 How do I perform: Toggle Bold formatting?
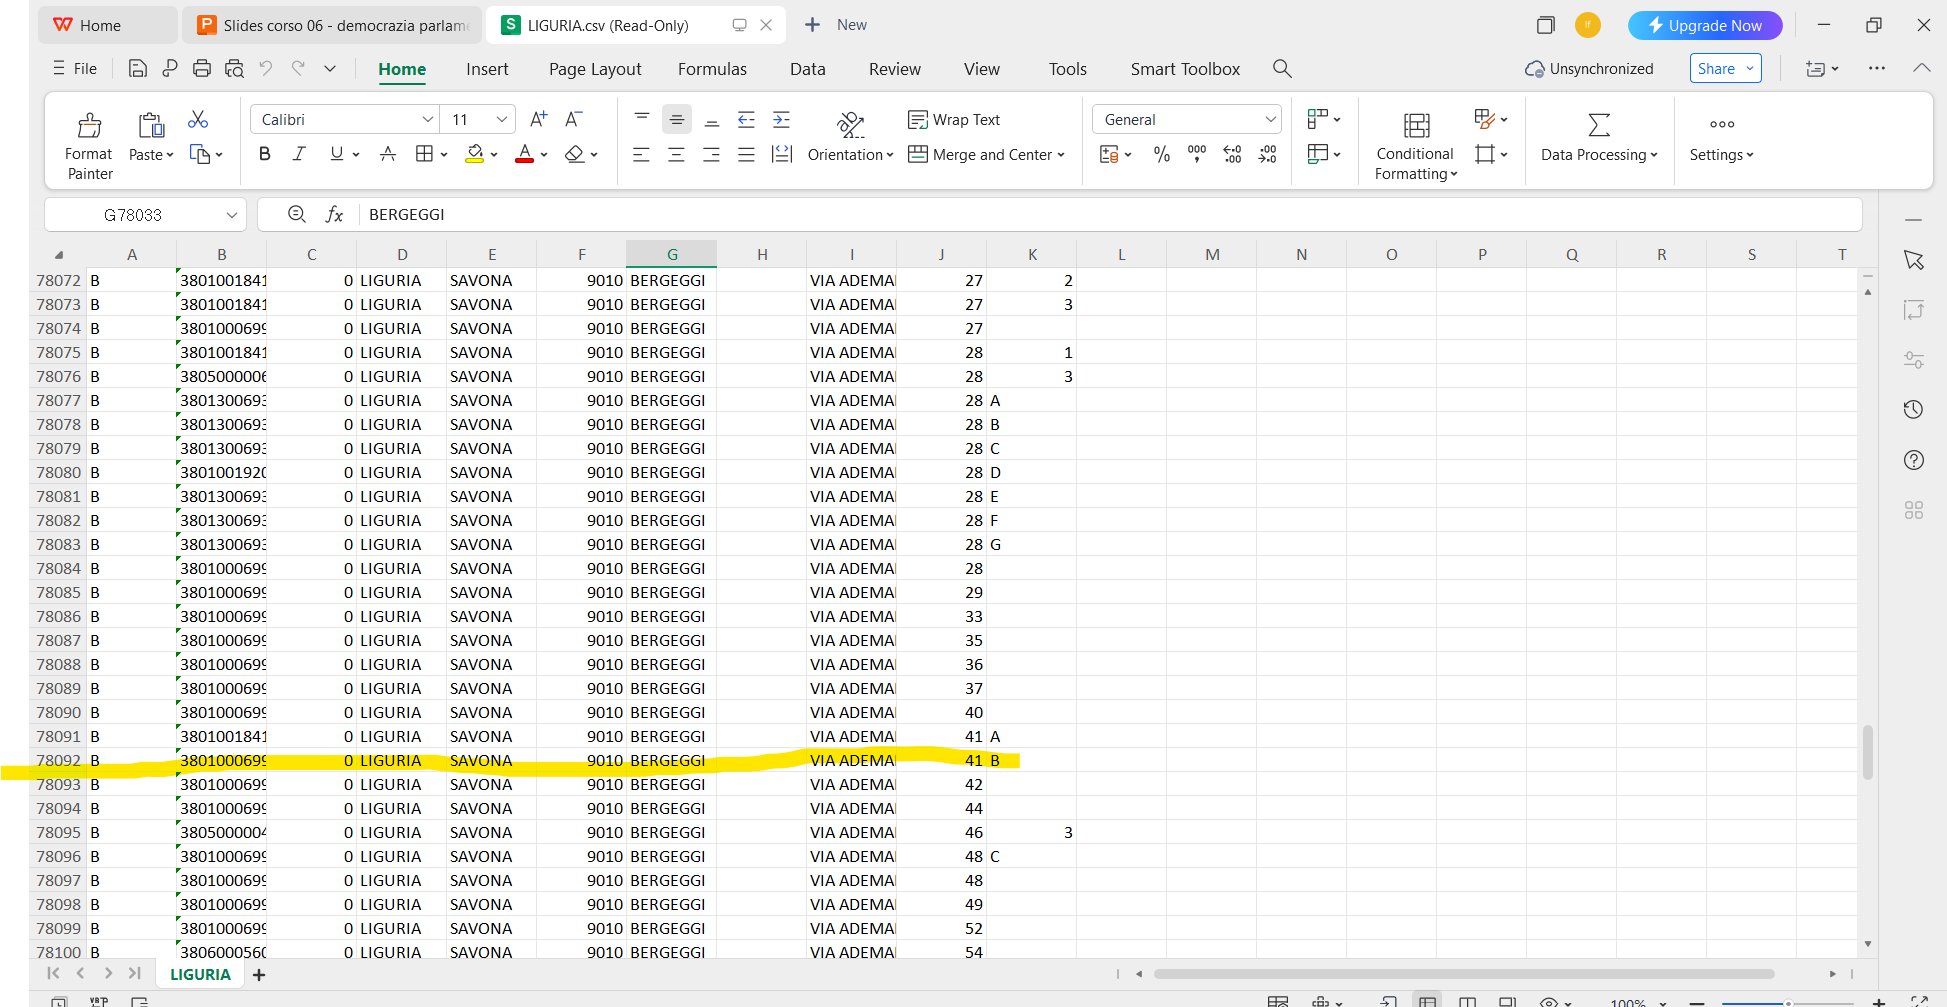(264, 154)
